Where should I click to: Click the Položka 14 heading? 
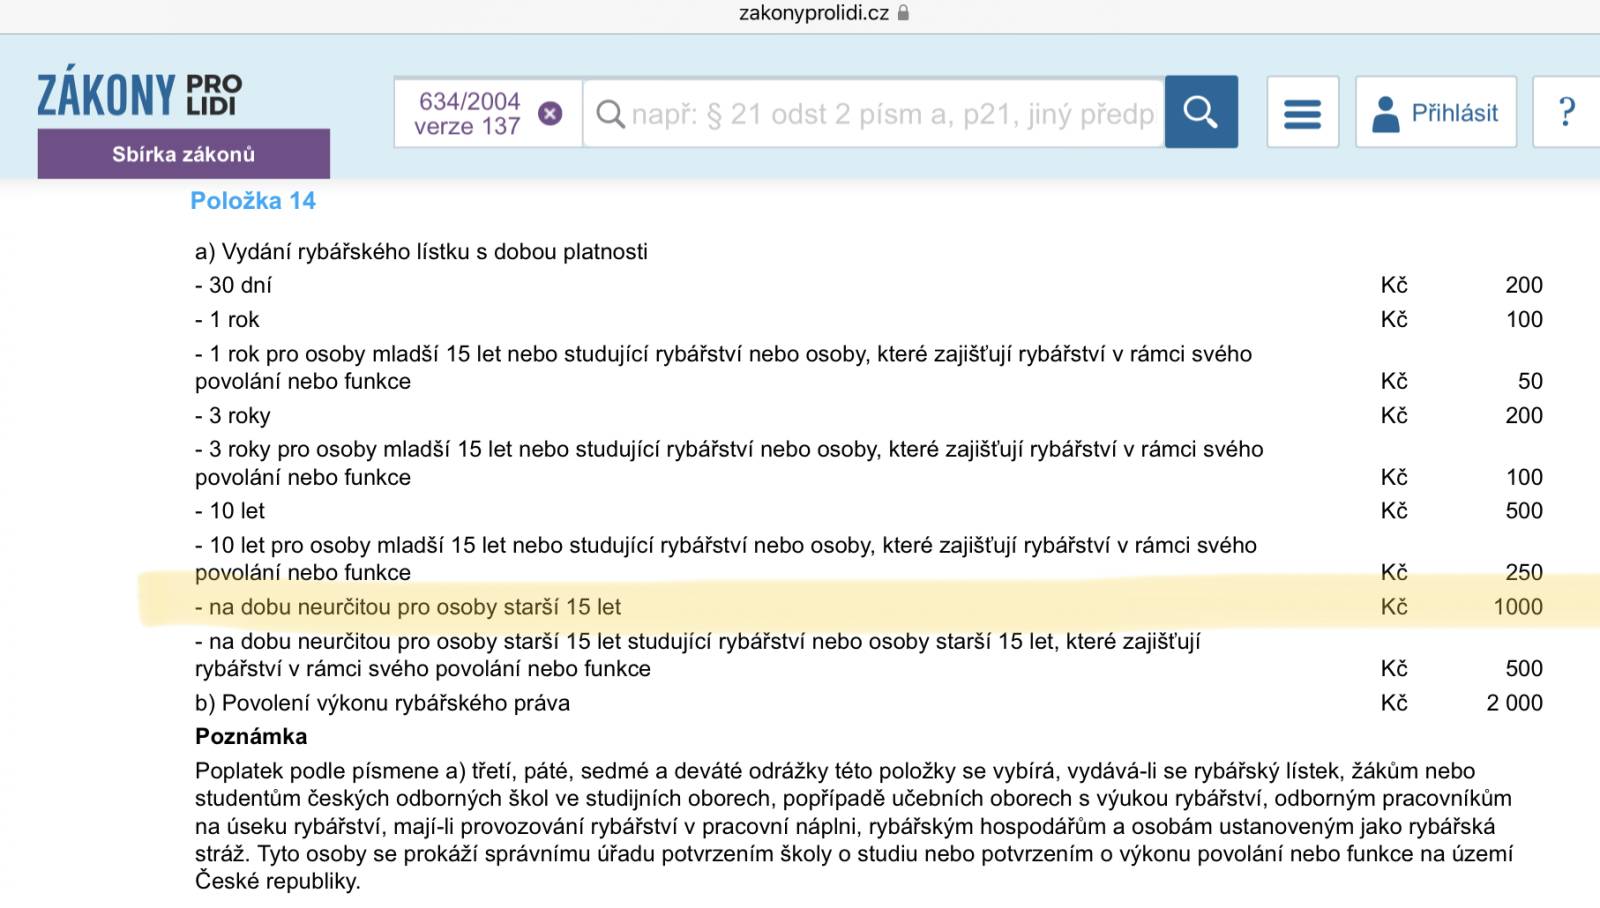(x=253, y=200)
